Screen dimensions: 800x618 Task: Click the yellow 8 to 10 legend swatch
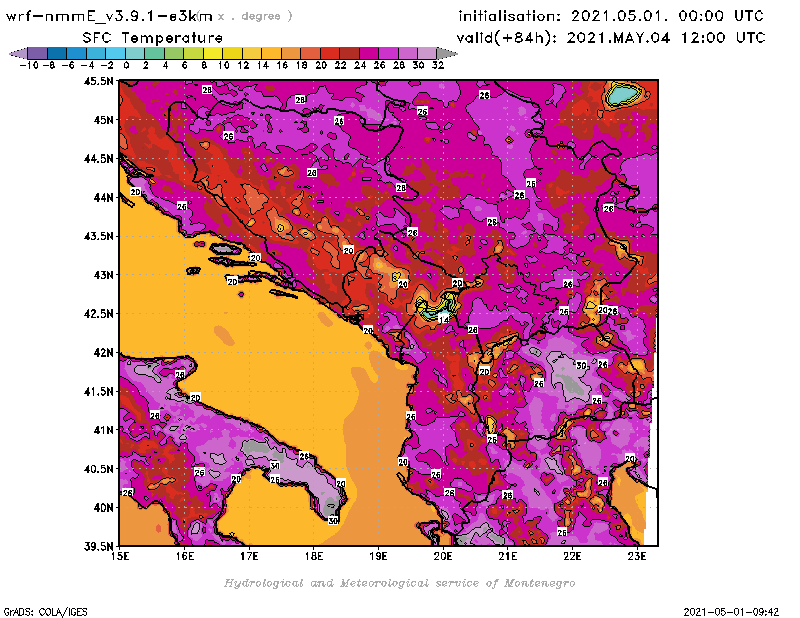point(213,53)
